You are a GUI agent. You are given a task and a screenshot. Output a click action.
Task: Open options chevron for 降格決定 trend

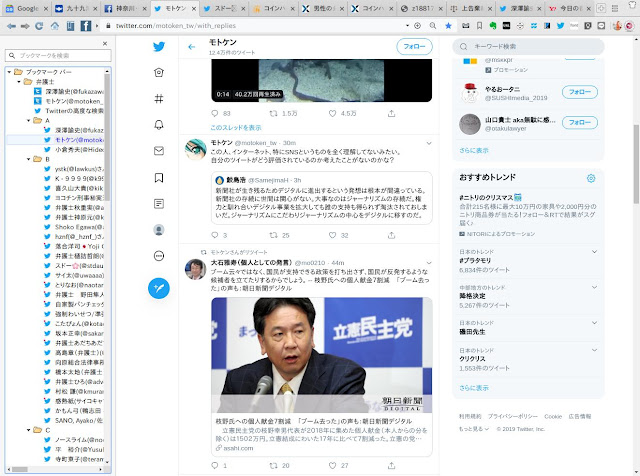594,287
